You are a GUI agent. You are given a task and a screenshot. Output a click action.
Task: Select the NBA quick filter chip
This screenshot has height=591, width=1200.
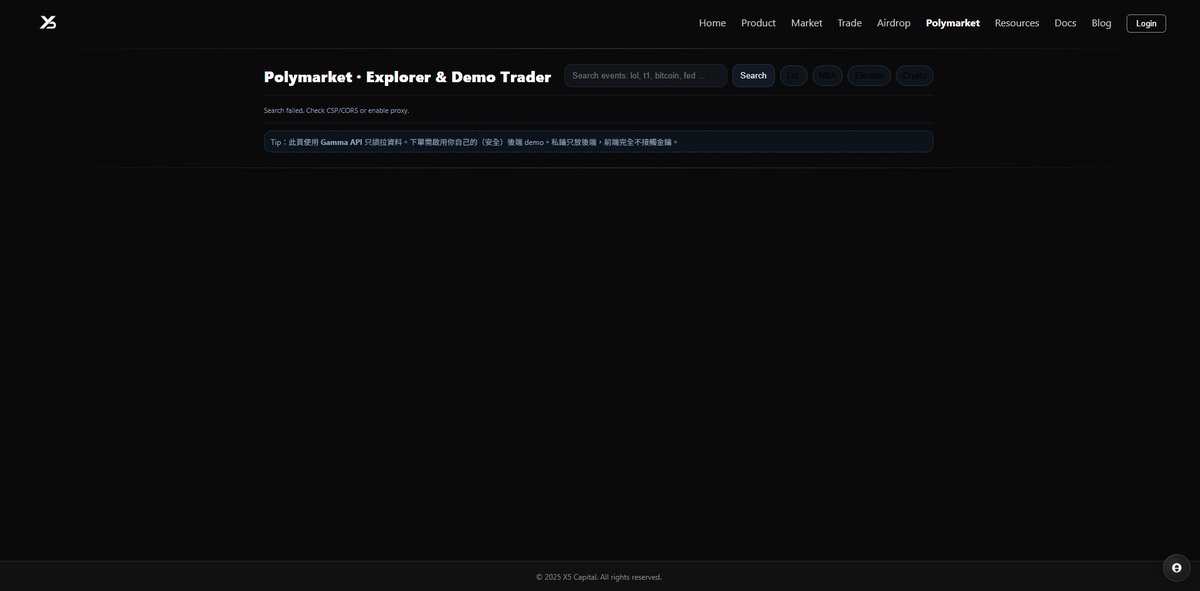(827, 76)
